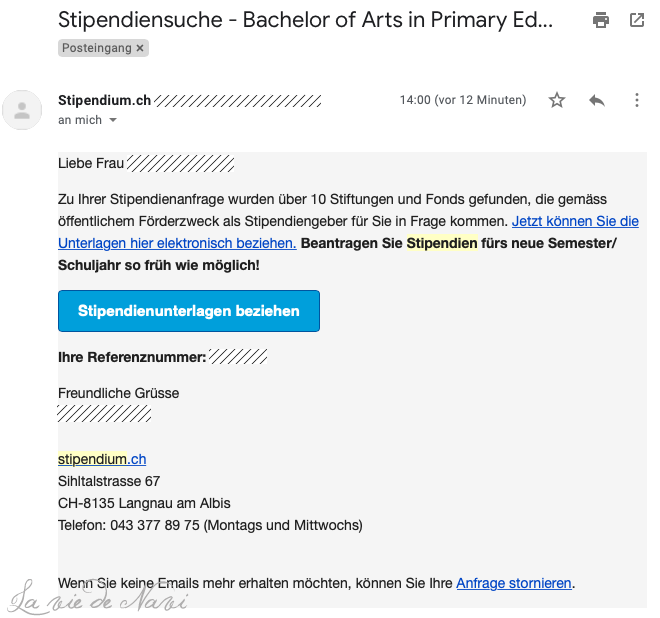Click the address line "Sihltalstrasse 67"
Screen dimensions: 660x618
point(109,481)
